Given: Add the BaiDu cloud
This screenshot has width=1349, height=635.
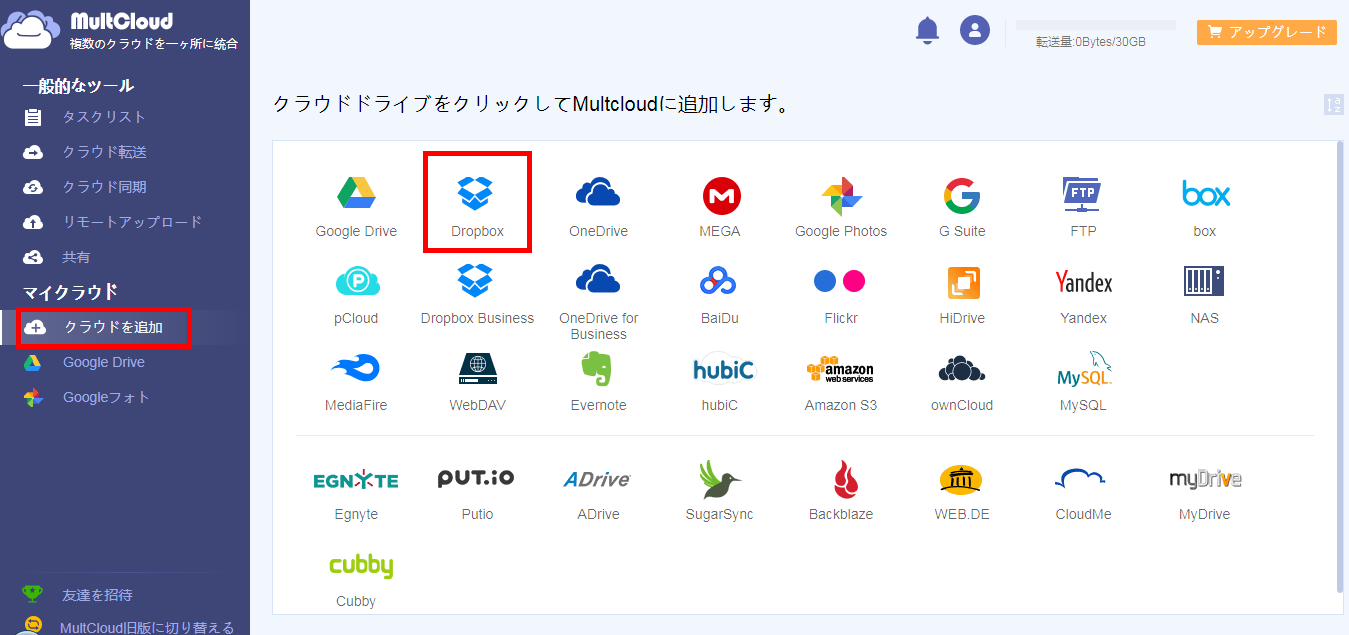Looking at the screenshot, I should point(720,294).
